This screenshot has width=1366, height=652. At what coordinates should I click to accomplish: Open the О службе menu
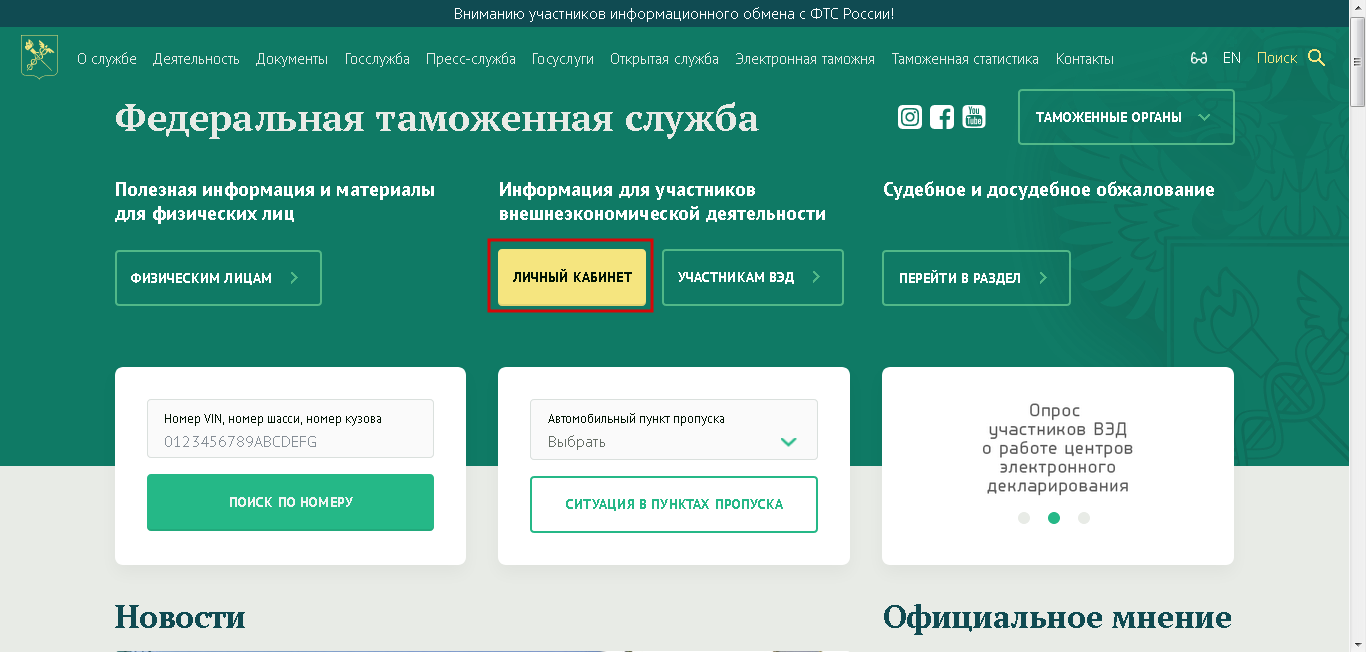[x=107, y=59]
